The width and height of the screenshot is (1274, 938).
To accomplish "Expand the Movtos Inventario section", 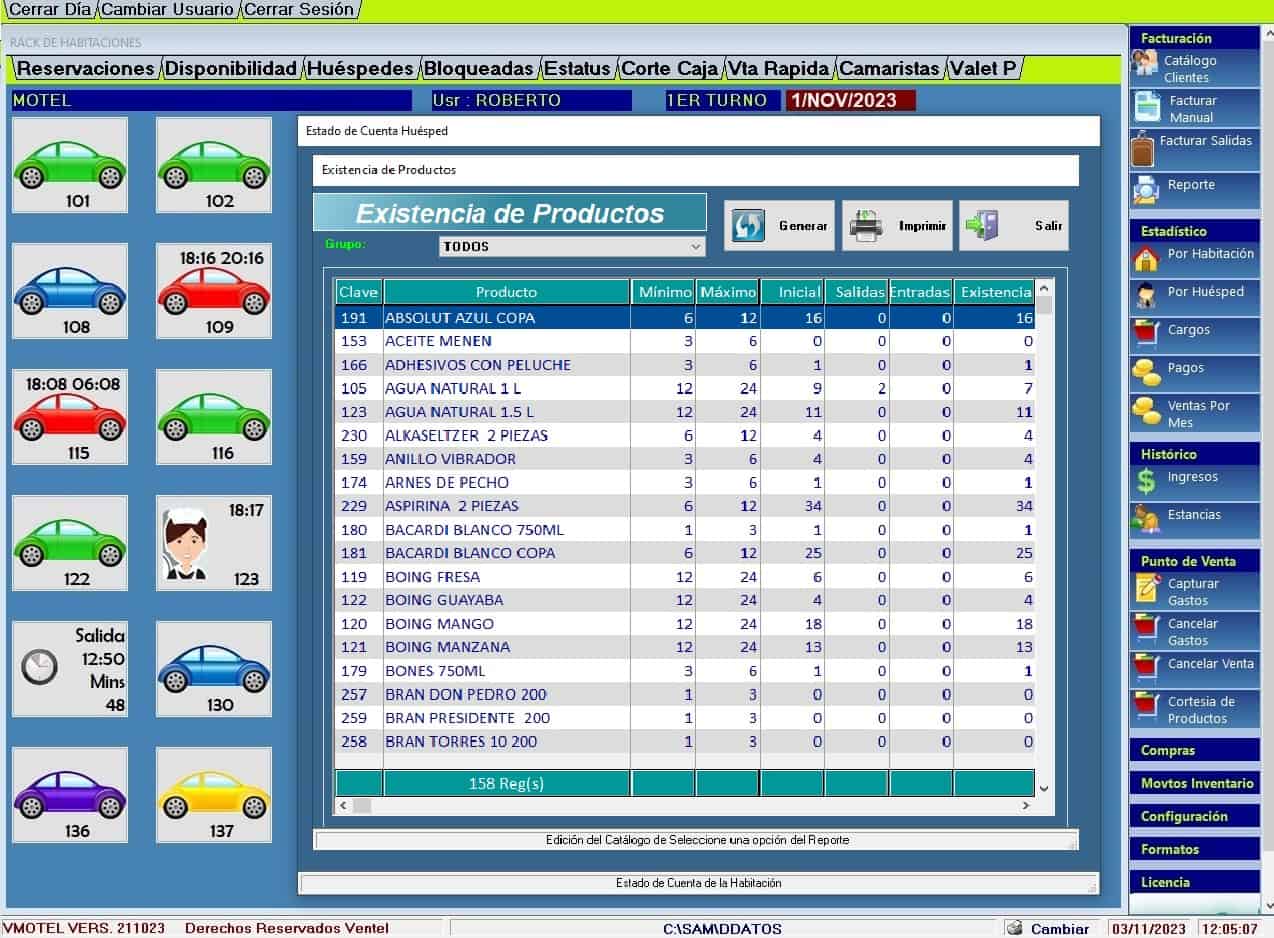I will tap(1194, 783).
